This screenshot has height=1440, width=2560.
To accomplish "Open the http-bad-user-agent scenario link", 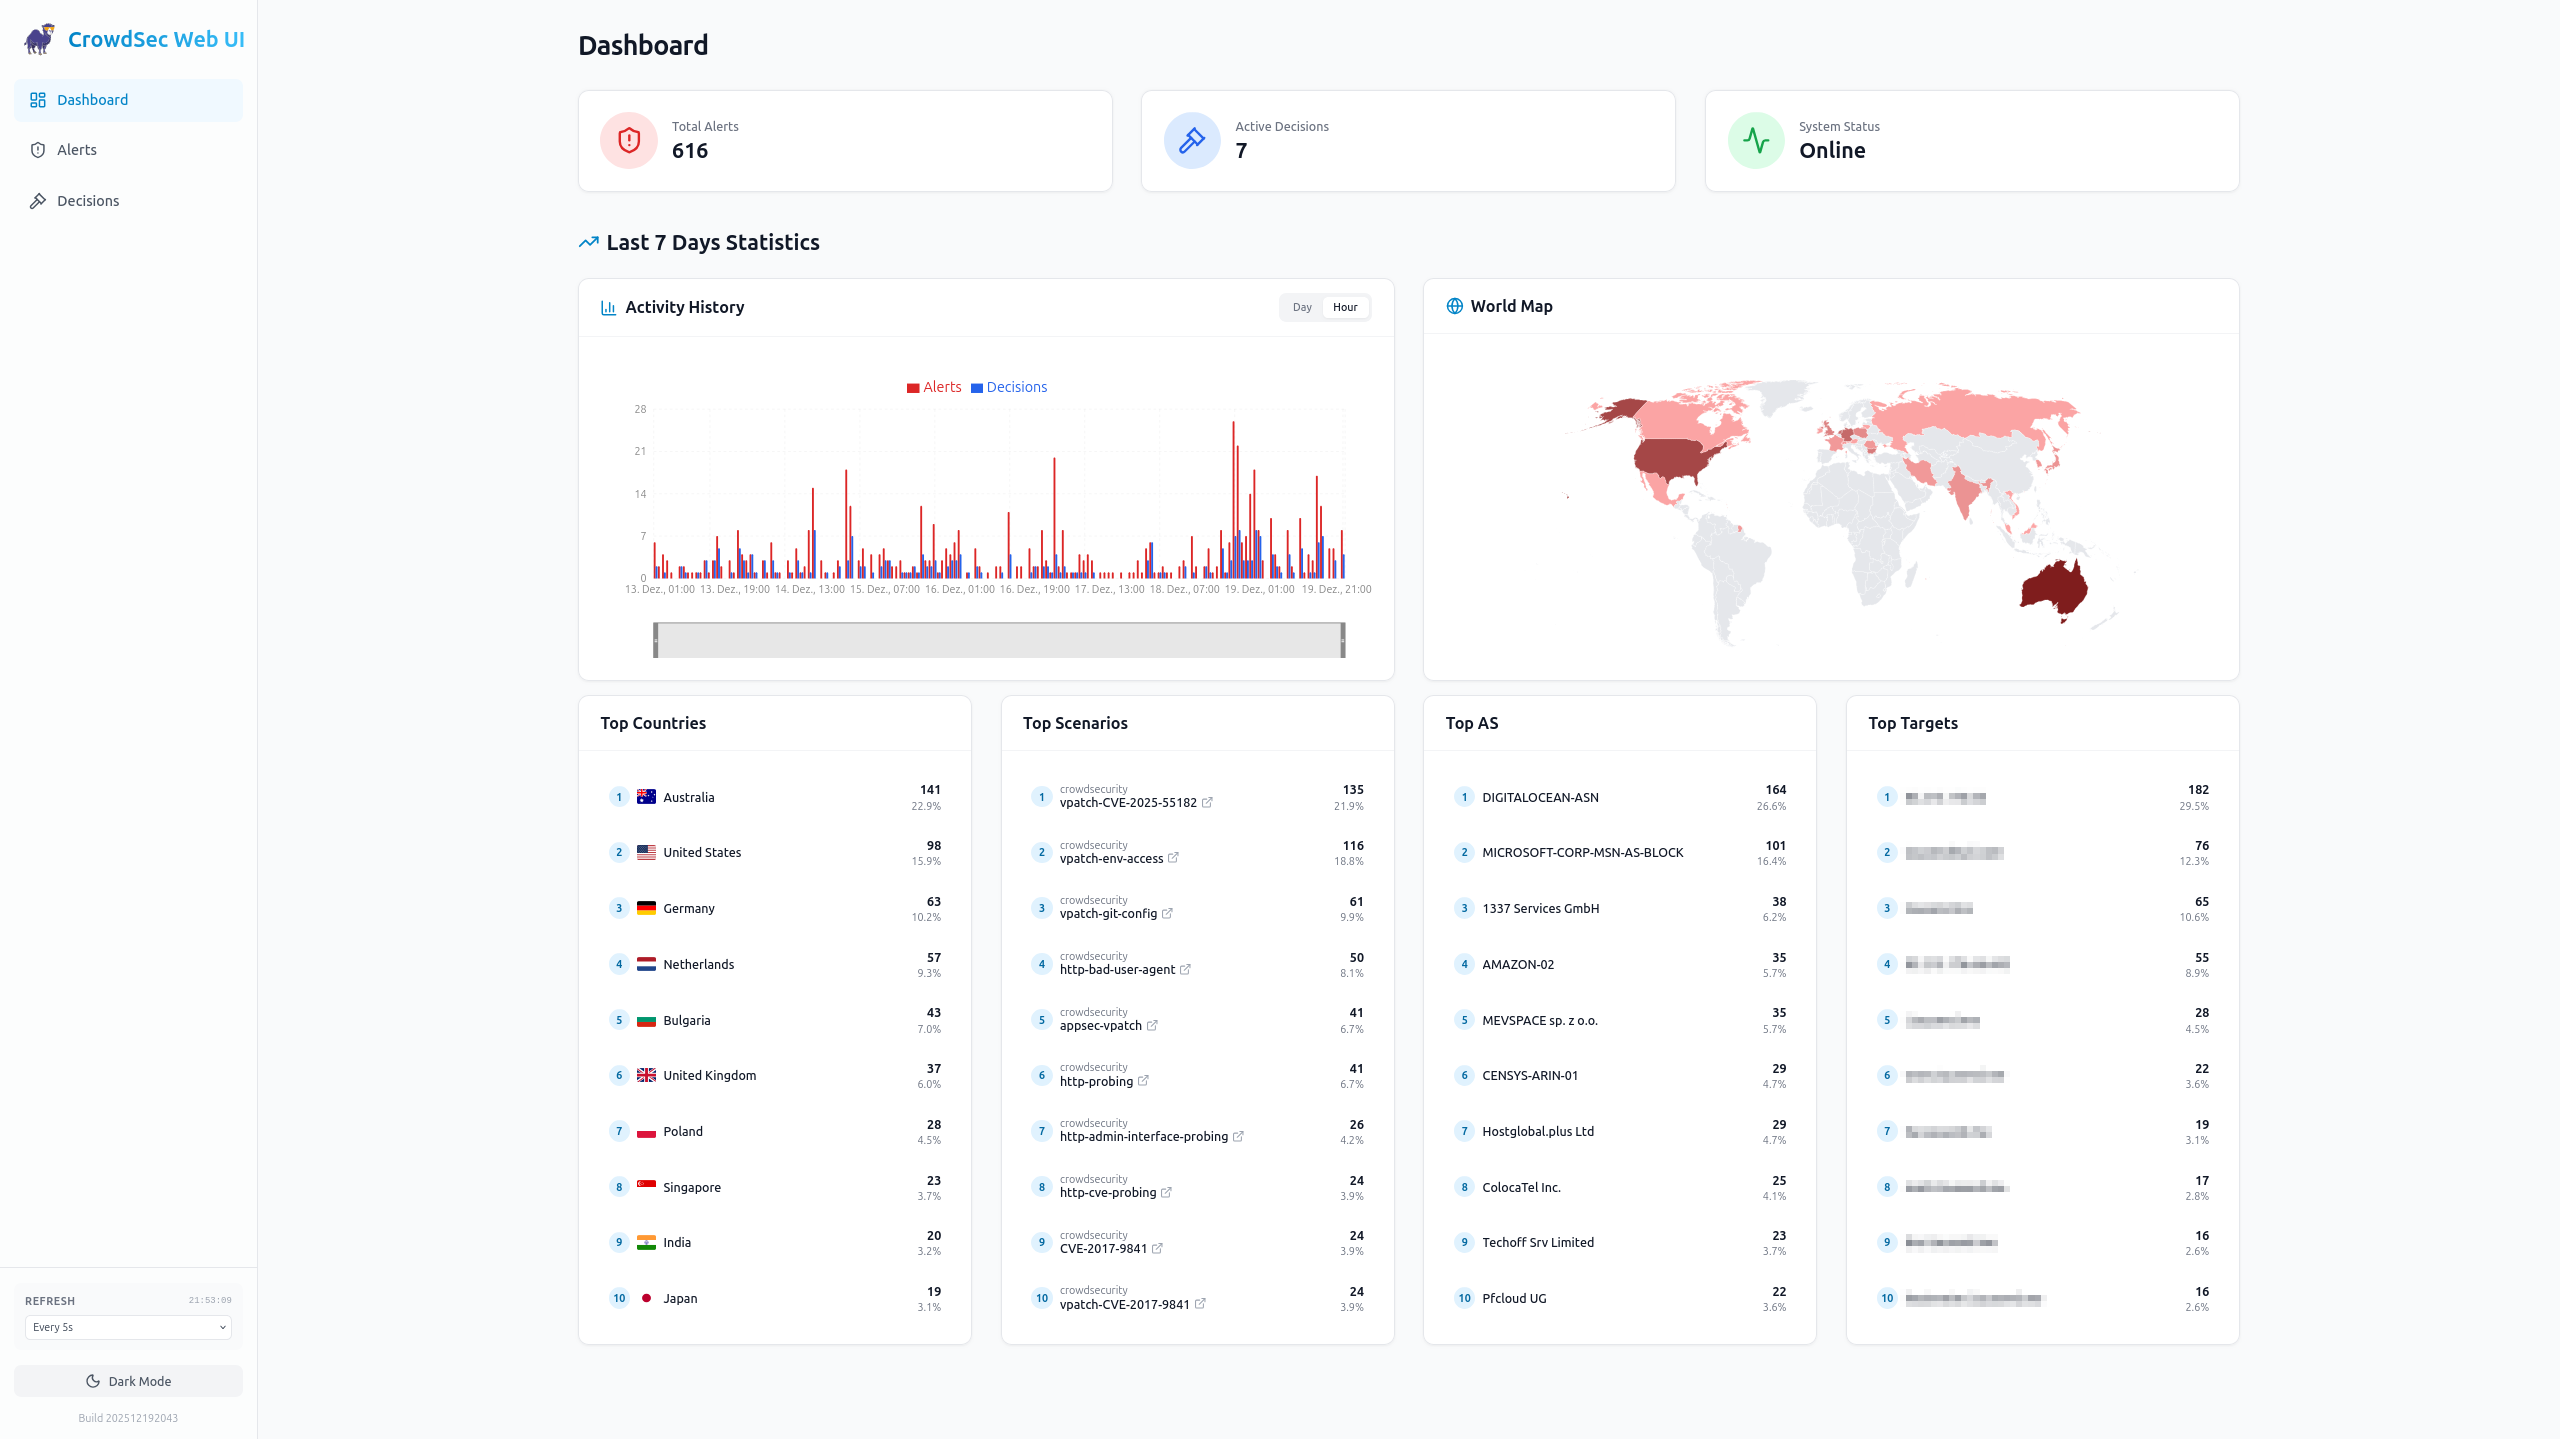I will click(x=1186, y=969).
